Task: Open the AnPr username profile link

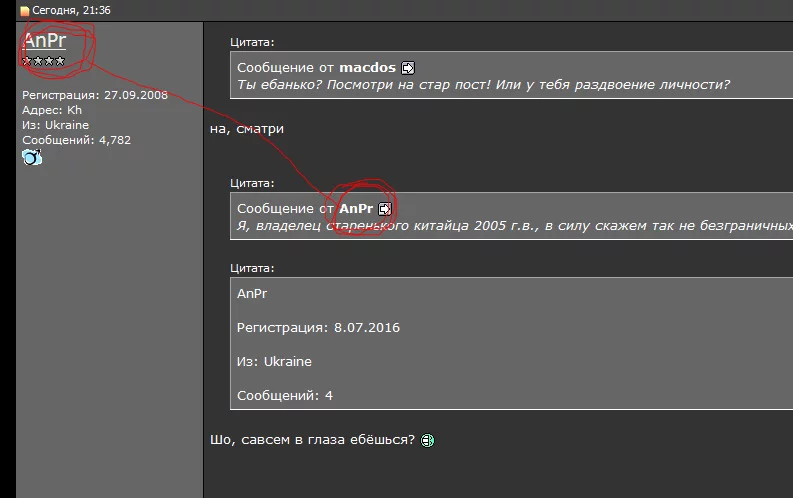Action: click(x=45, y=40)
